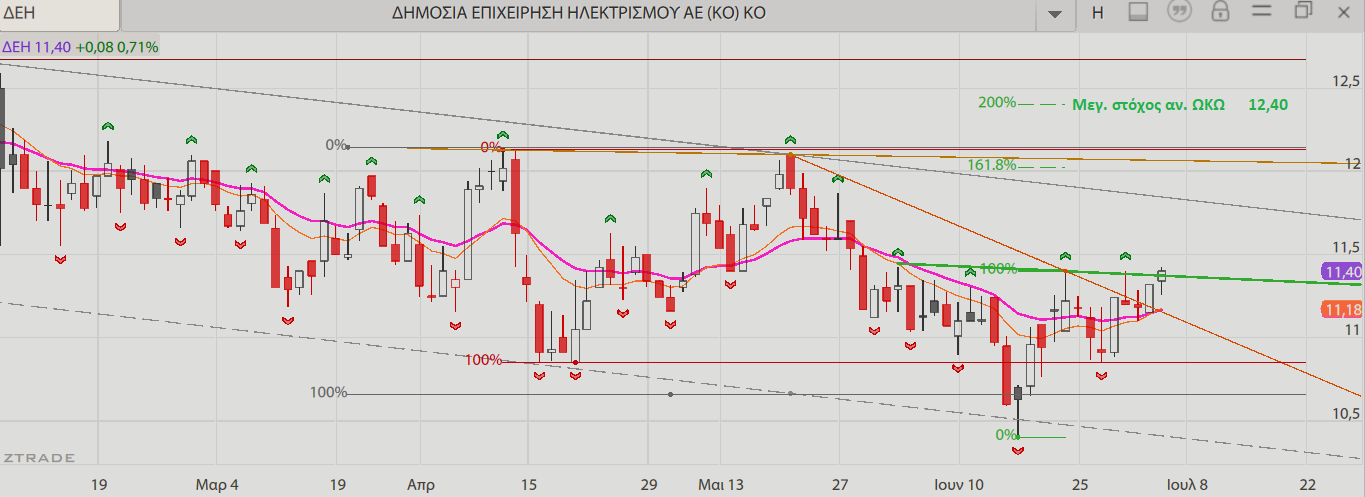Screen dimensions: 1365x497
Task: Open the symbol selector dropdown arrow
Action: click(x=1054, y=14)
